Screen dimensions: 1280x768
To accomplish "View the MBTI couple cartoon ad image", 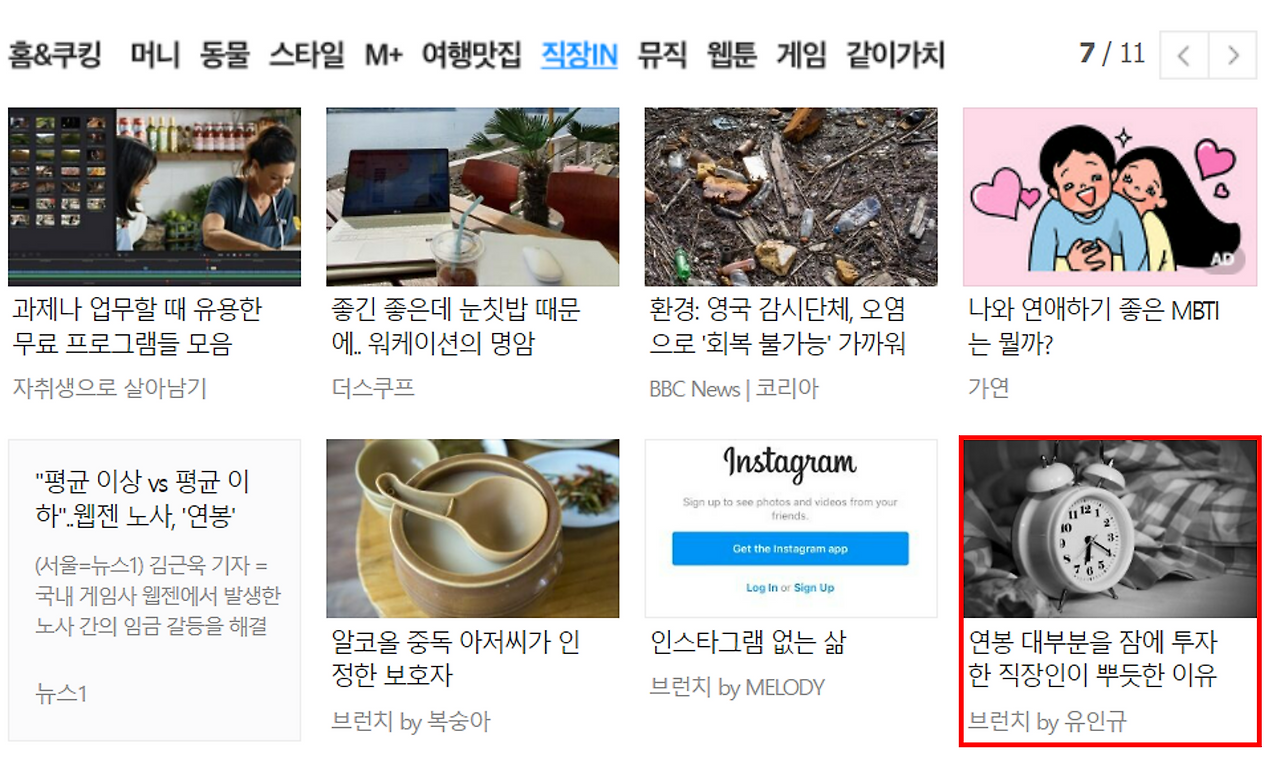I will coord(1110,197).
